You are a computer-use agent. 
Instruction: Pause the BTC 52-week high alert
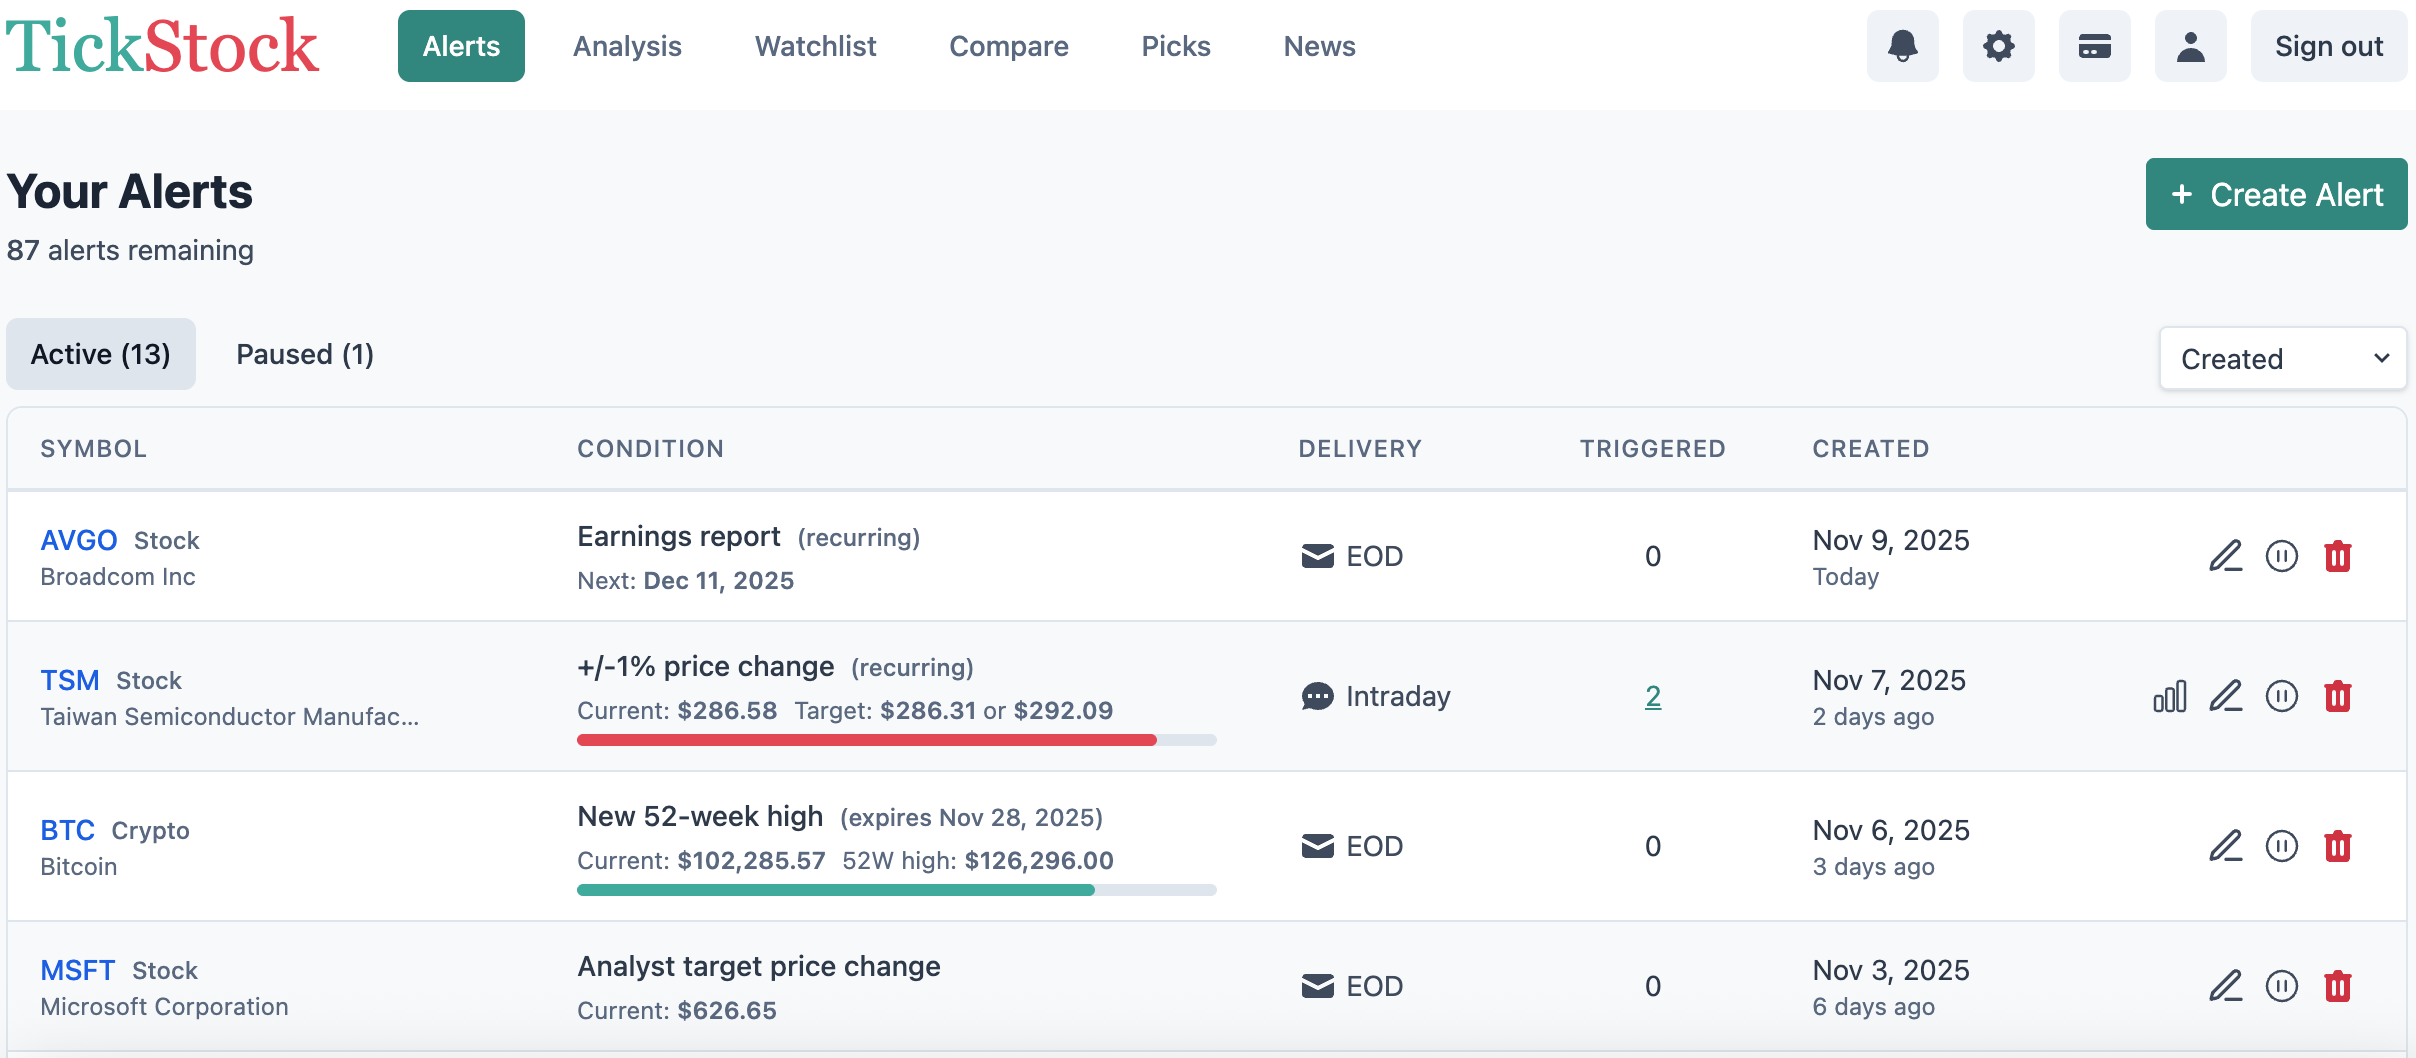[2282, 846]
